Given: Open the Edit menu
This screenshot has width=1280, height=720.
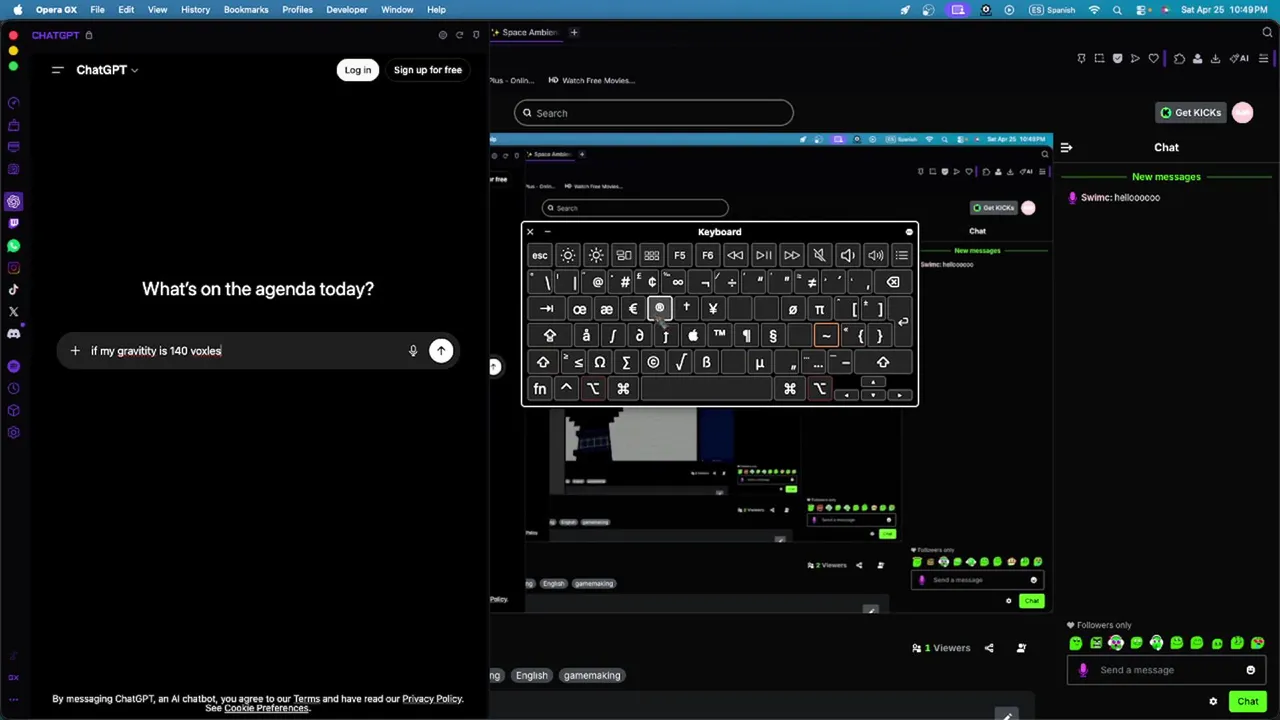Looking at the screenshot, I should pyautogui.click(x=126, y=10).
